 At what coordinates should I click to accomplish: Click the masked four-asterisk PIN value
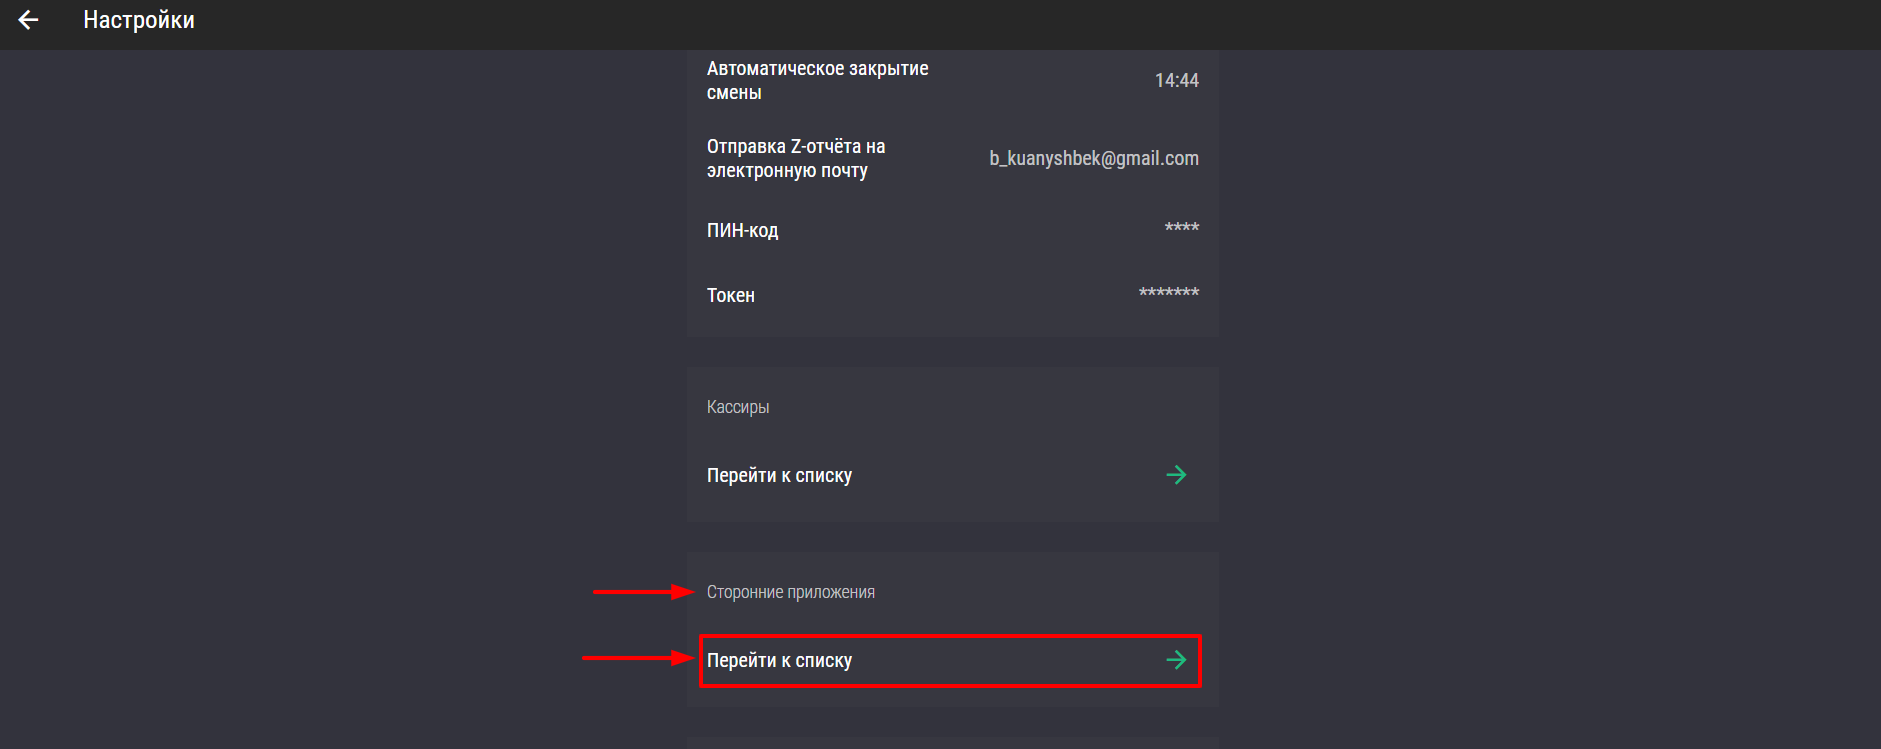click(1181, 228)
